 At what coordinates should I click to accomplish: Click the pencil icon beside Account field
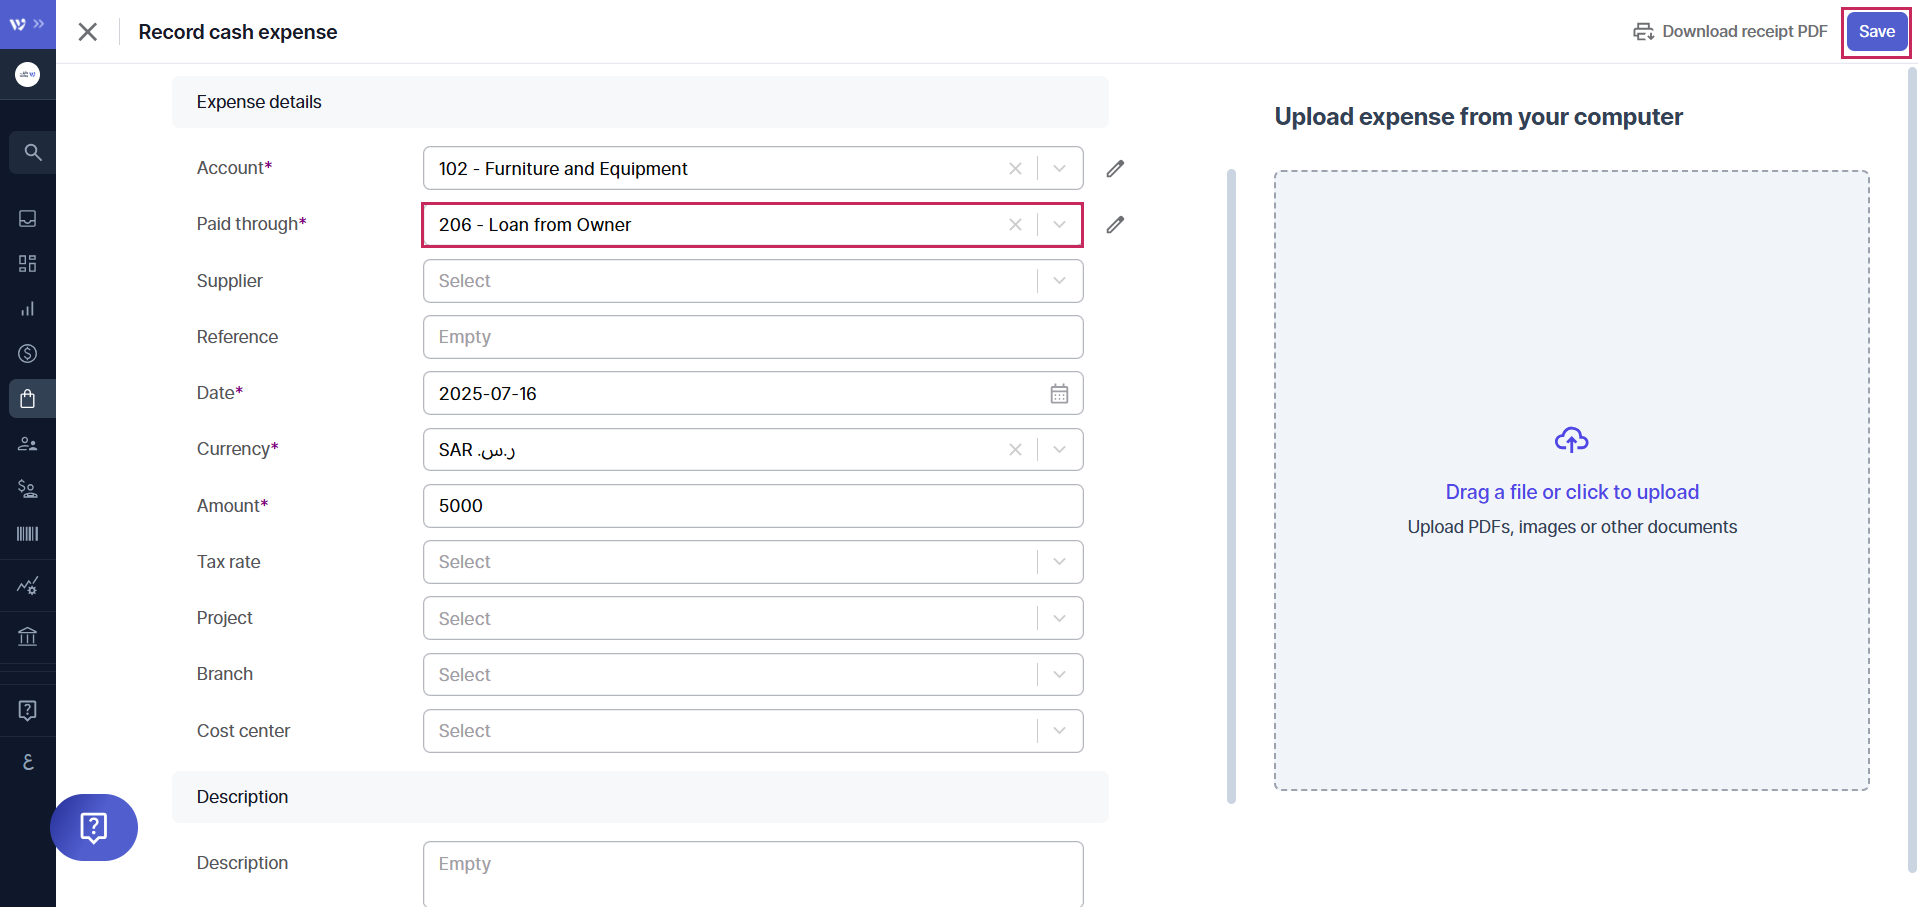pos(1115,169)
